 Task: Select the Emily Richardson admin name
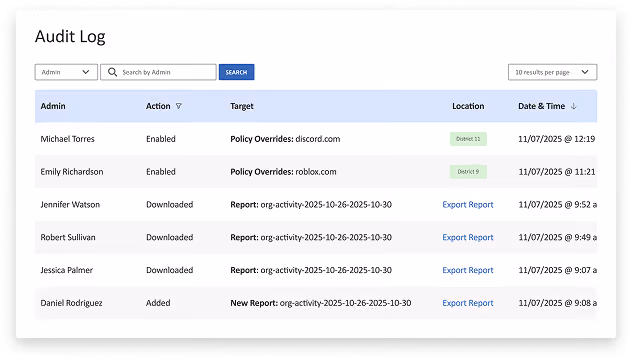point(72,172)
